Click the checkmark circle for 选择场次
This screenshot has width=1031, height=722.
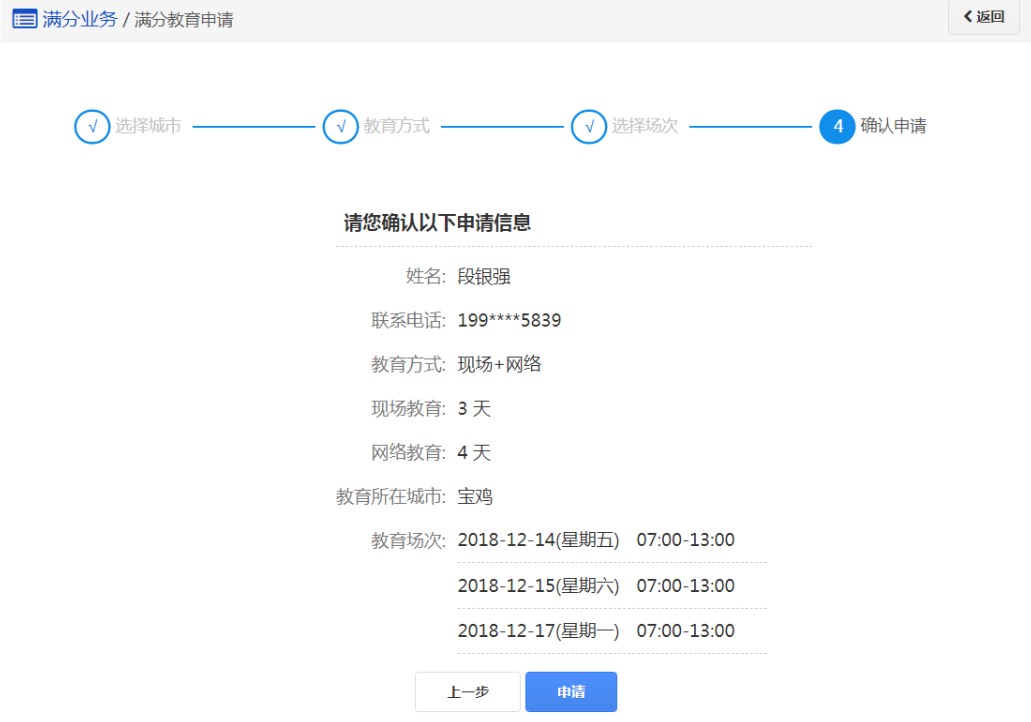pyautogui.click(x=589, y=127)
